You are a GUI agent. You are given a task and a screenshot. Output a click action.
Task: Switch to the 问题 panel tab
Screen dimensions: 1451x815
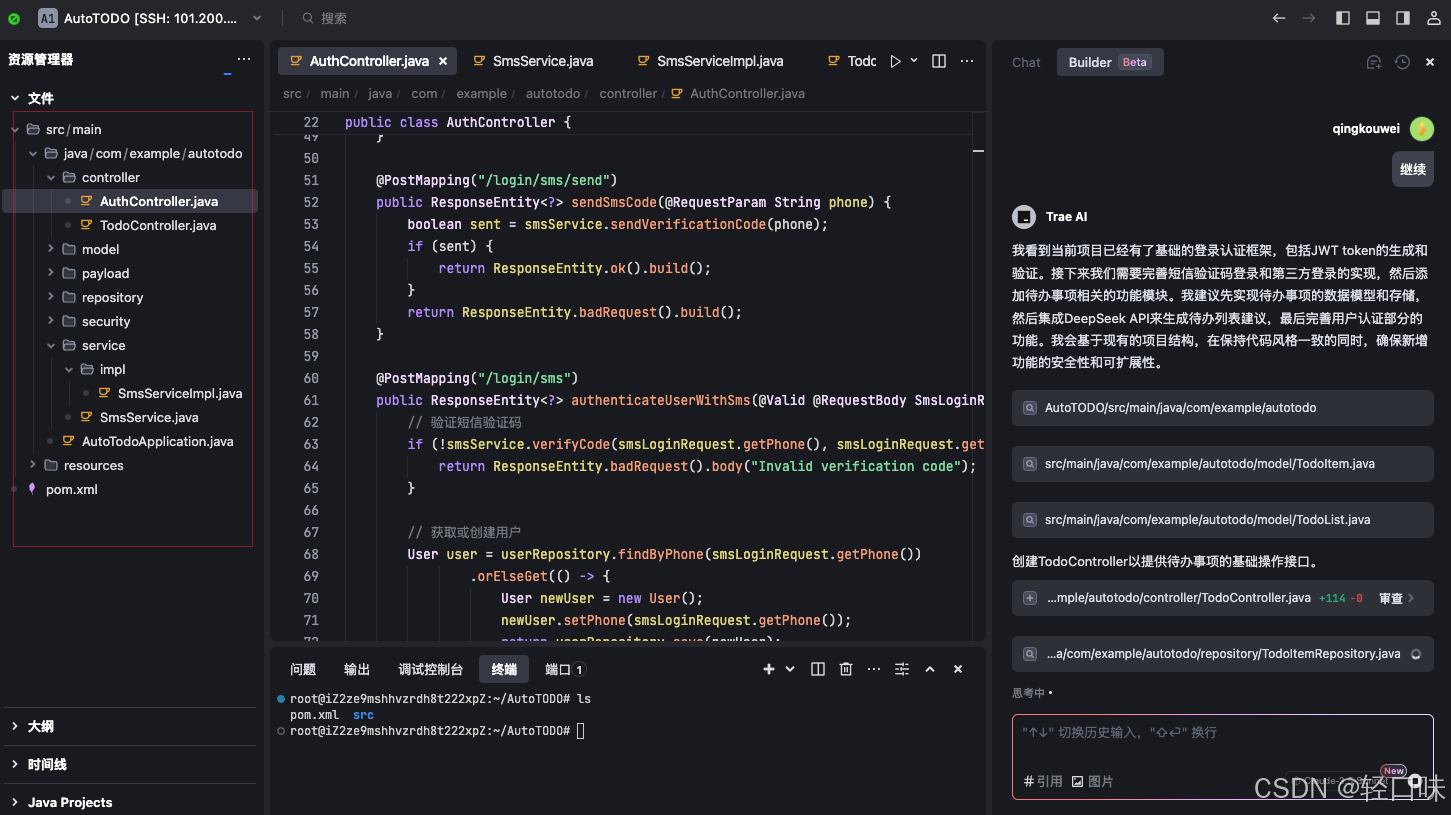(303, 669)
